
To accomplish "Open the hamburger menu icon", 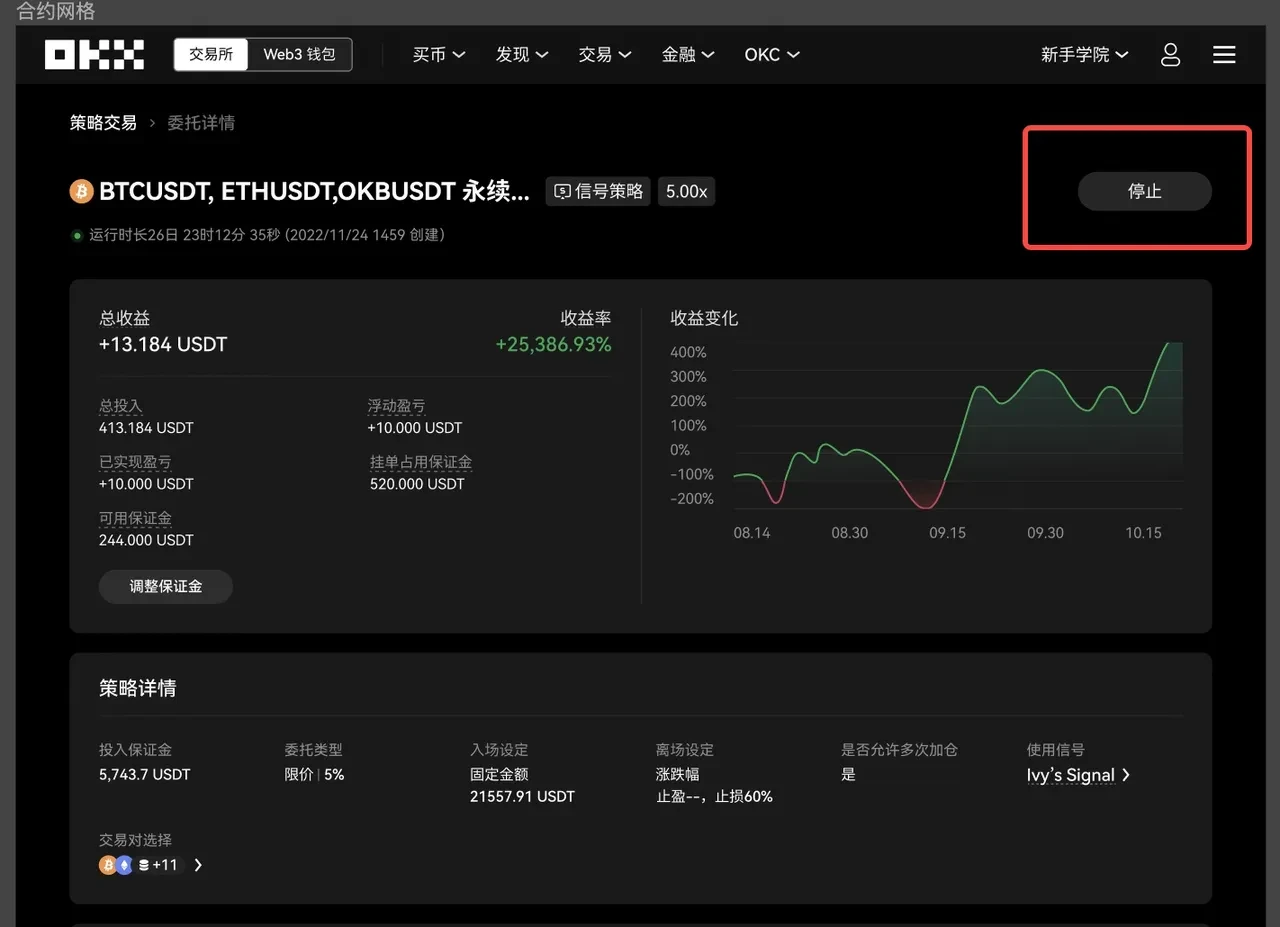I will tap(1224, 54).
